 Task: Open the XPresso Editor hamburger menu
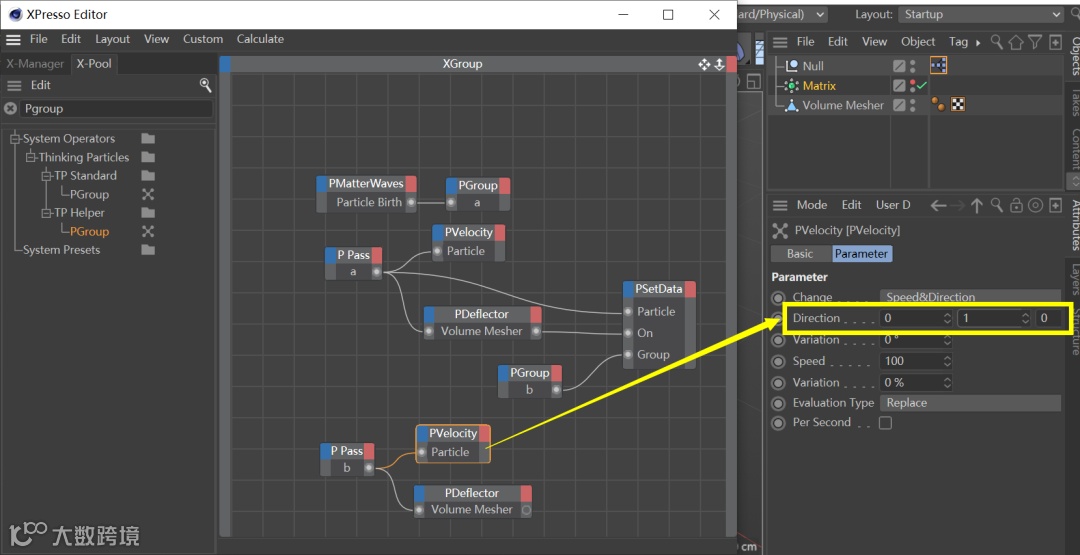(x=13, y=39)
